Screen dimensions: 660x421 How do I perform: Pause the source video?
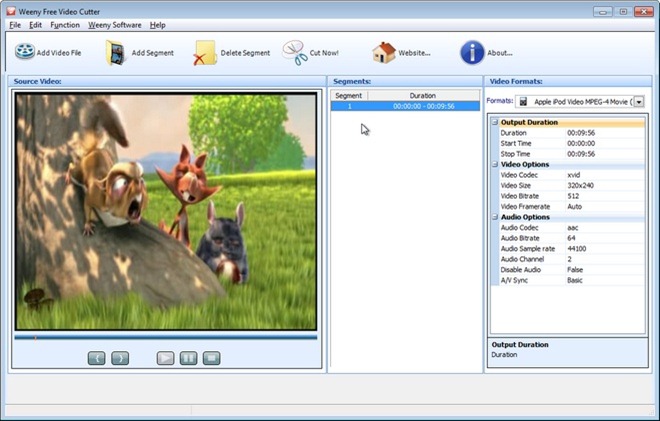(x=188, y=358)
